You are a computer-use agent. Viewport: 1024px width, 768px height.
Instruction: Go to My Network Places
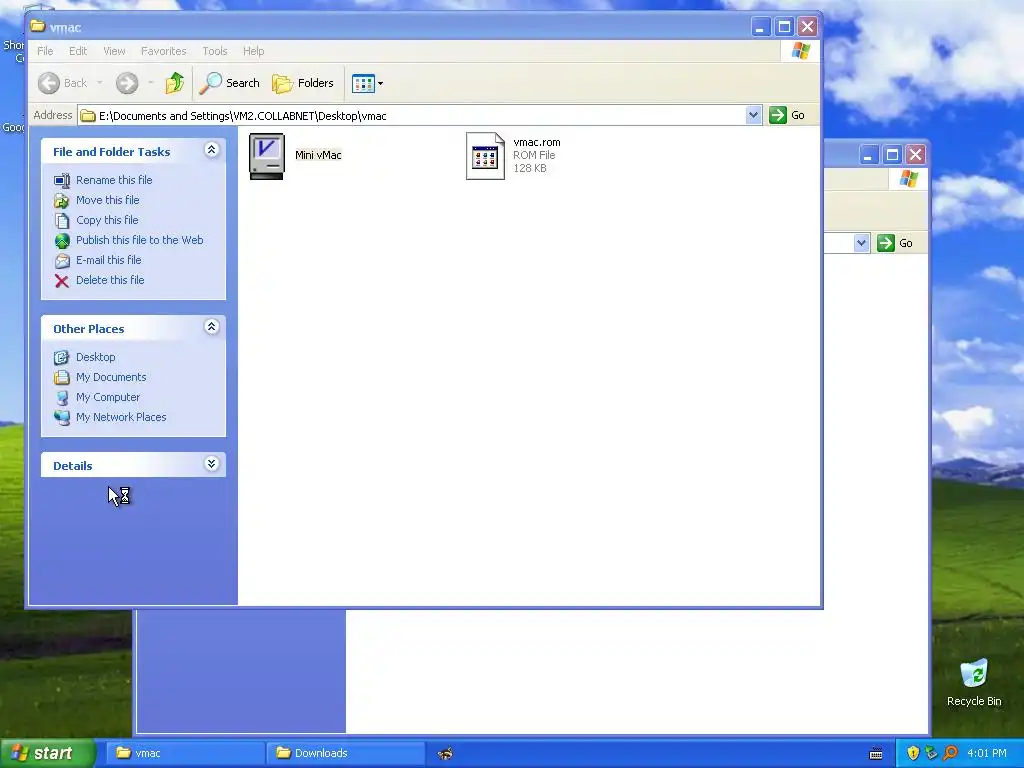pyautogui.click(x=121, y=417)
